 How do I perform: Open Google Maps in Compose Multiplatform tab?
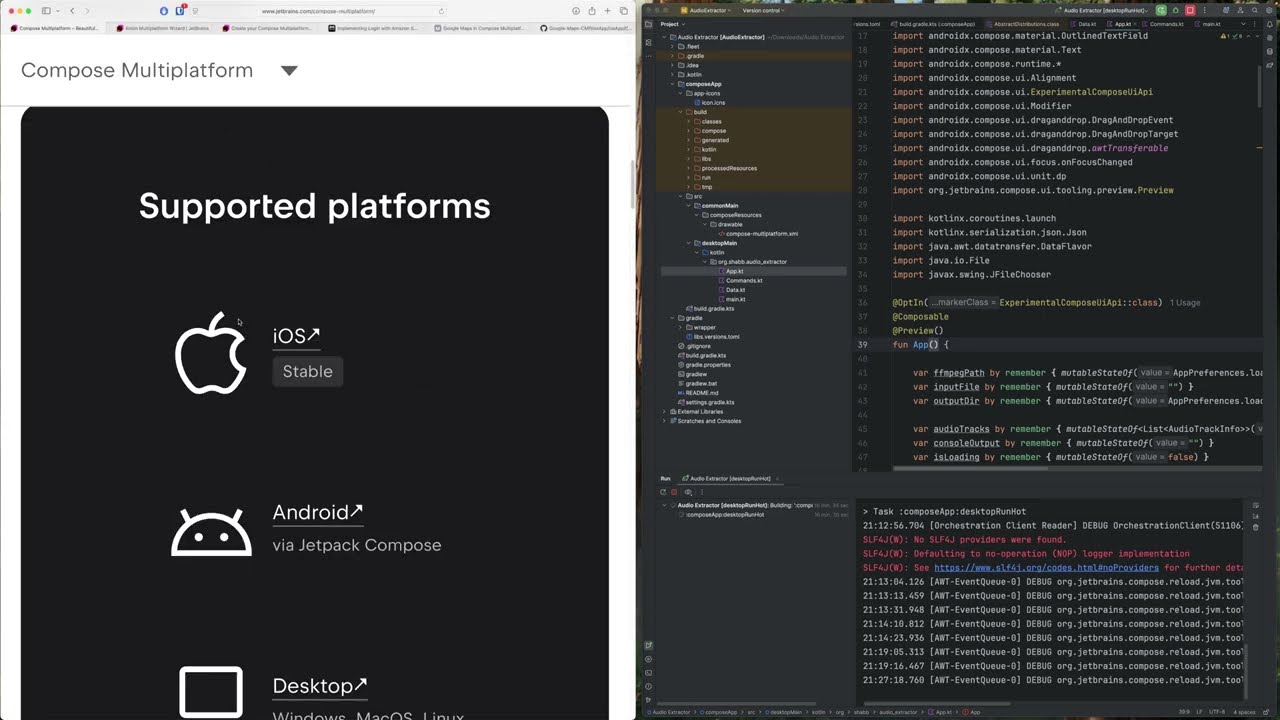(479, 28)
